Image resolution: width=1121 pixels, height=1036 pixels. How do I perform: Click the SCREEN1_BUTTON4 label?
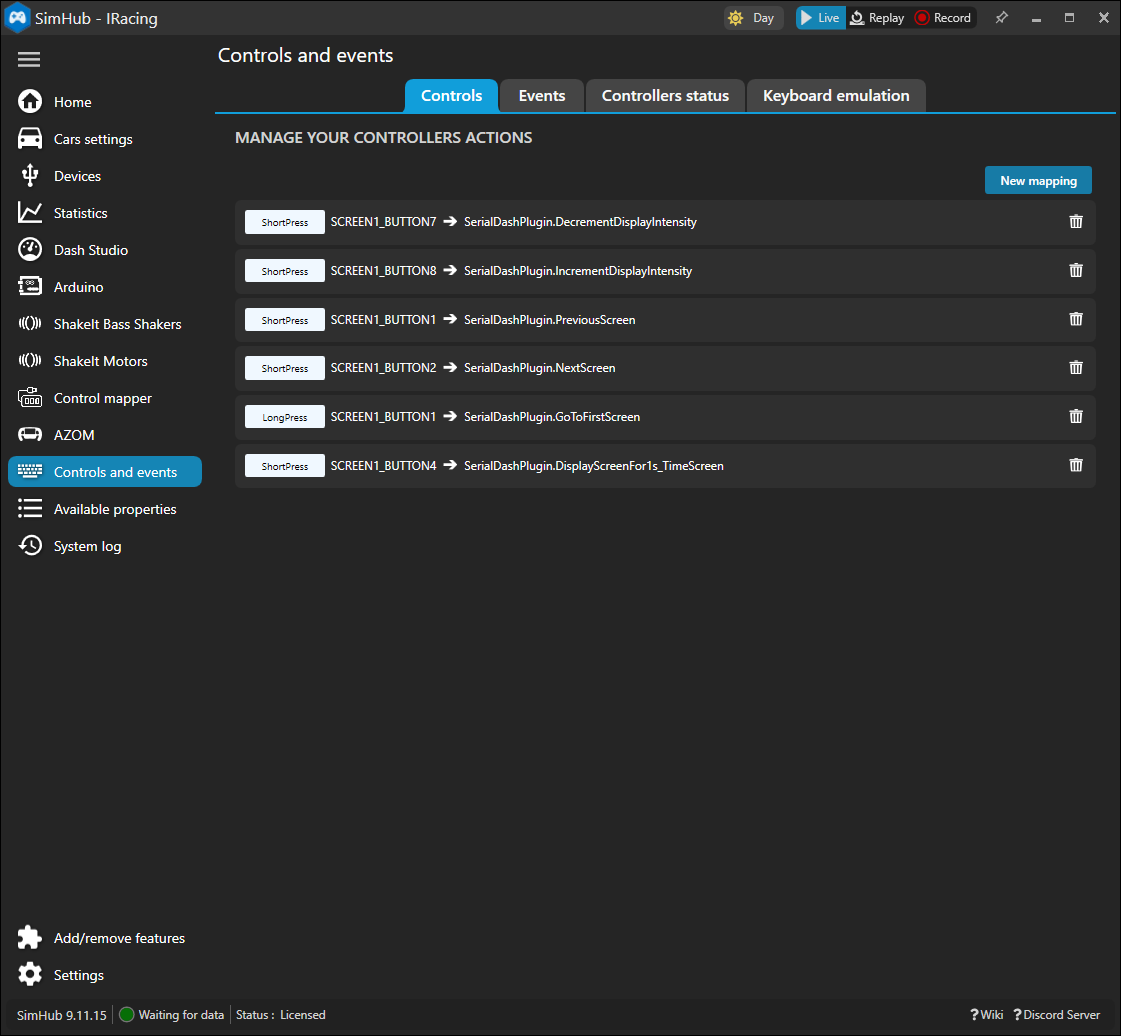(383, 465)
